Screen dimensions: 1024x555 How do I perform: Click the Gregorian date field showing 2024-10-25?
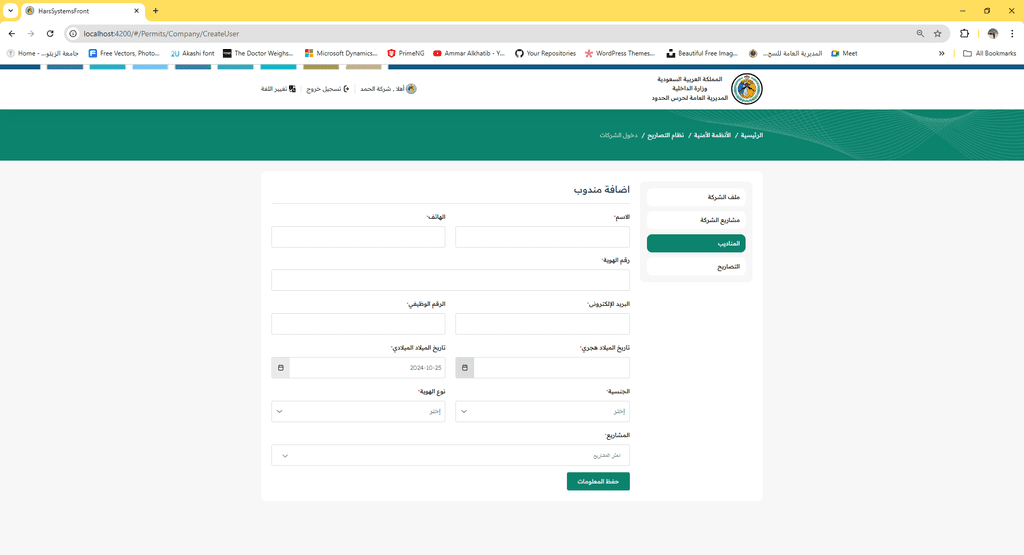tap(368, 368)
